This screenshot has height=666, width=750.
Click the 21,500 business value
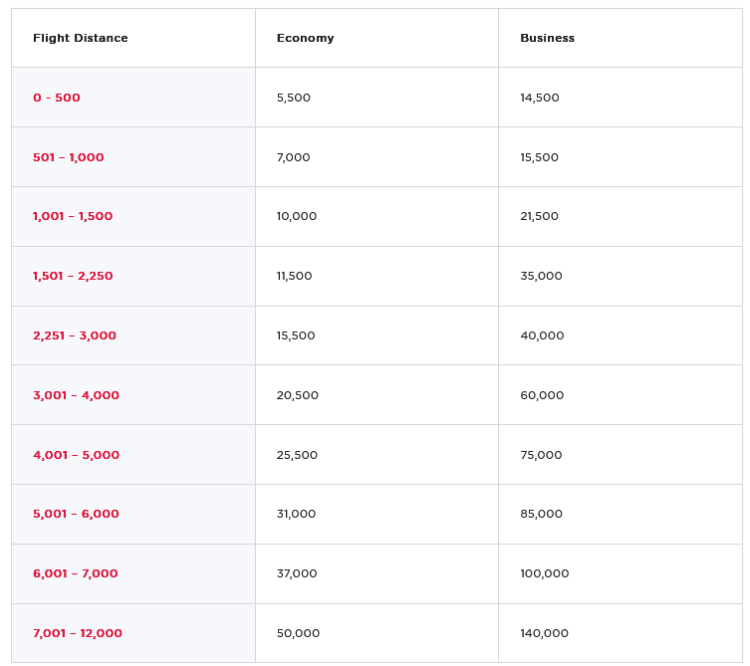point(539,216)
